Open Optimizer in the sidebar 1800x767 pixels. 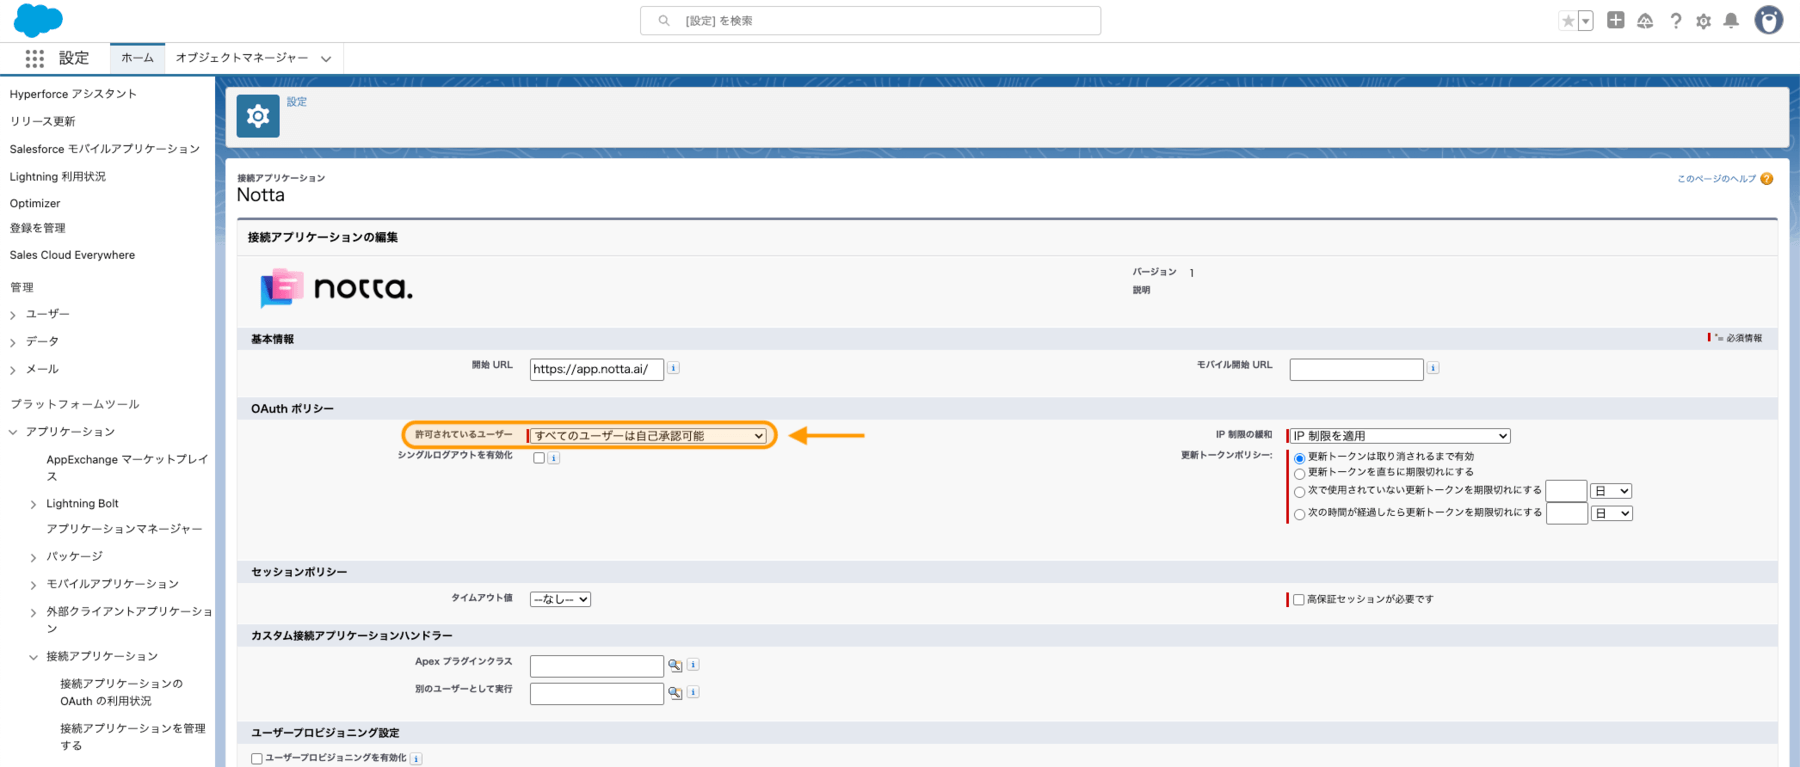pos(35,203)
